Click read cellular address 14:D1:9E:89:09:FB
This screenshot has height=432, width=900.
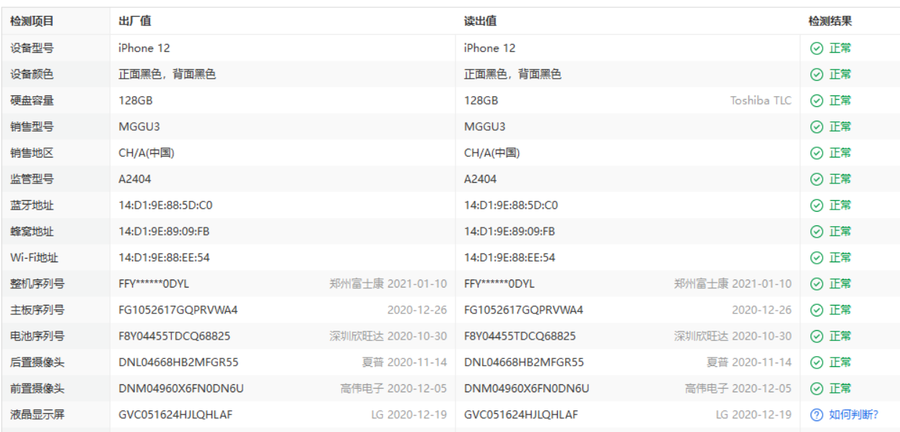click(510, 232)
